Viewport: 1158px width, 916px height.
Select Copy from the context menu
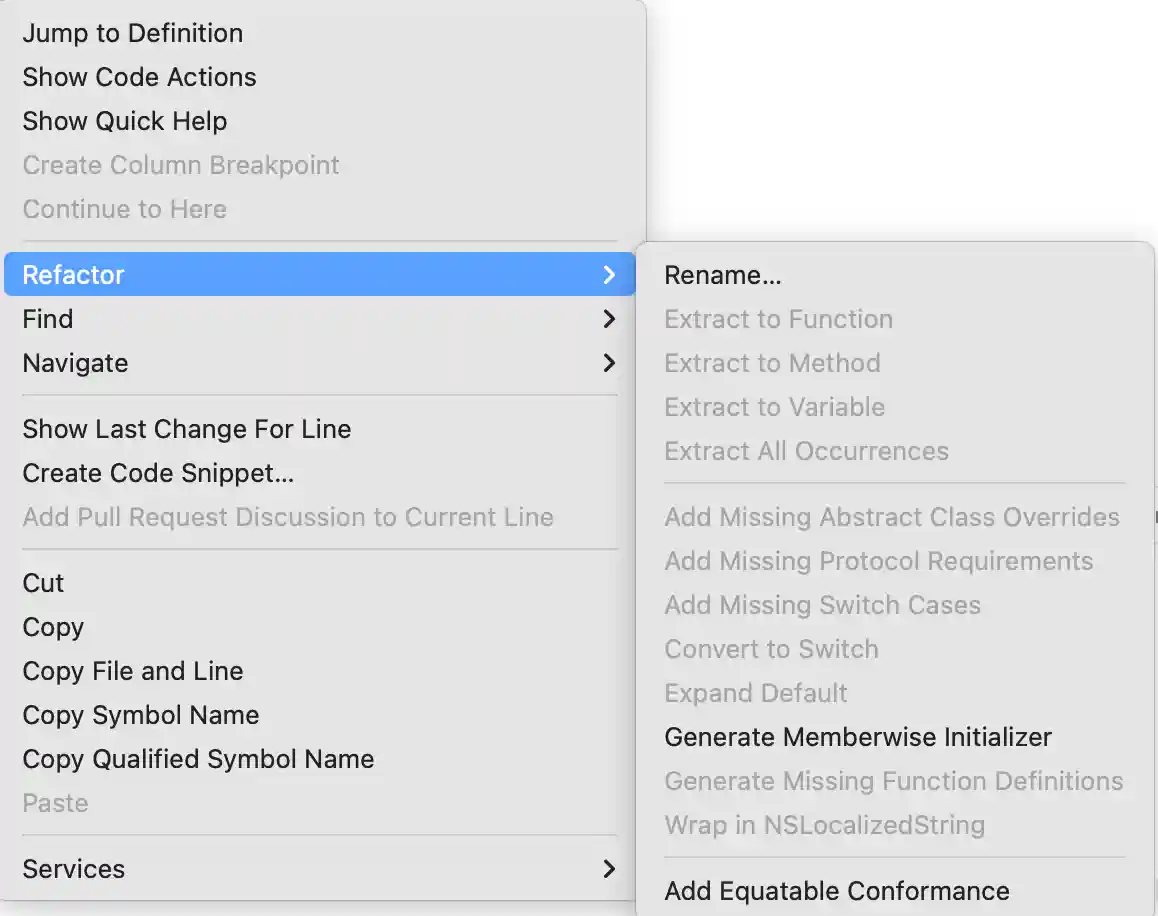coord(53,627)
